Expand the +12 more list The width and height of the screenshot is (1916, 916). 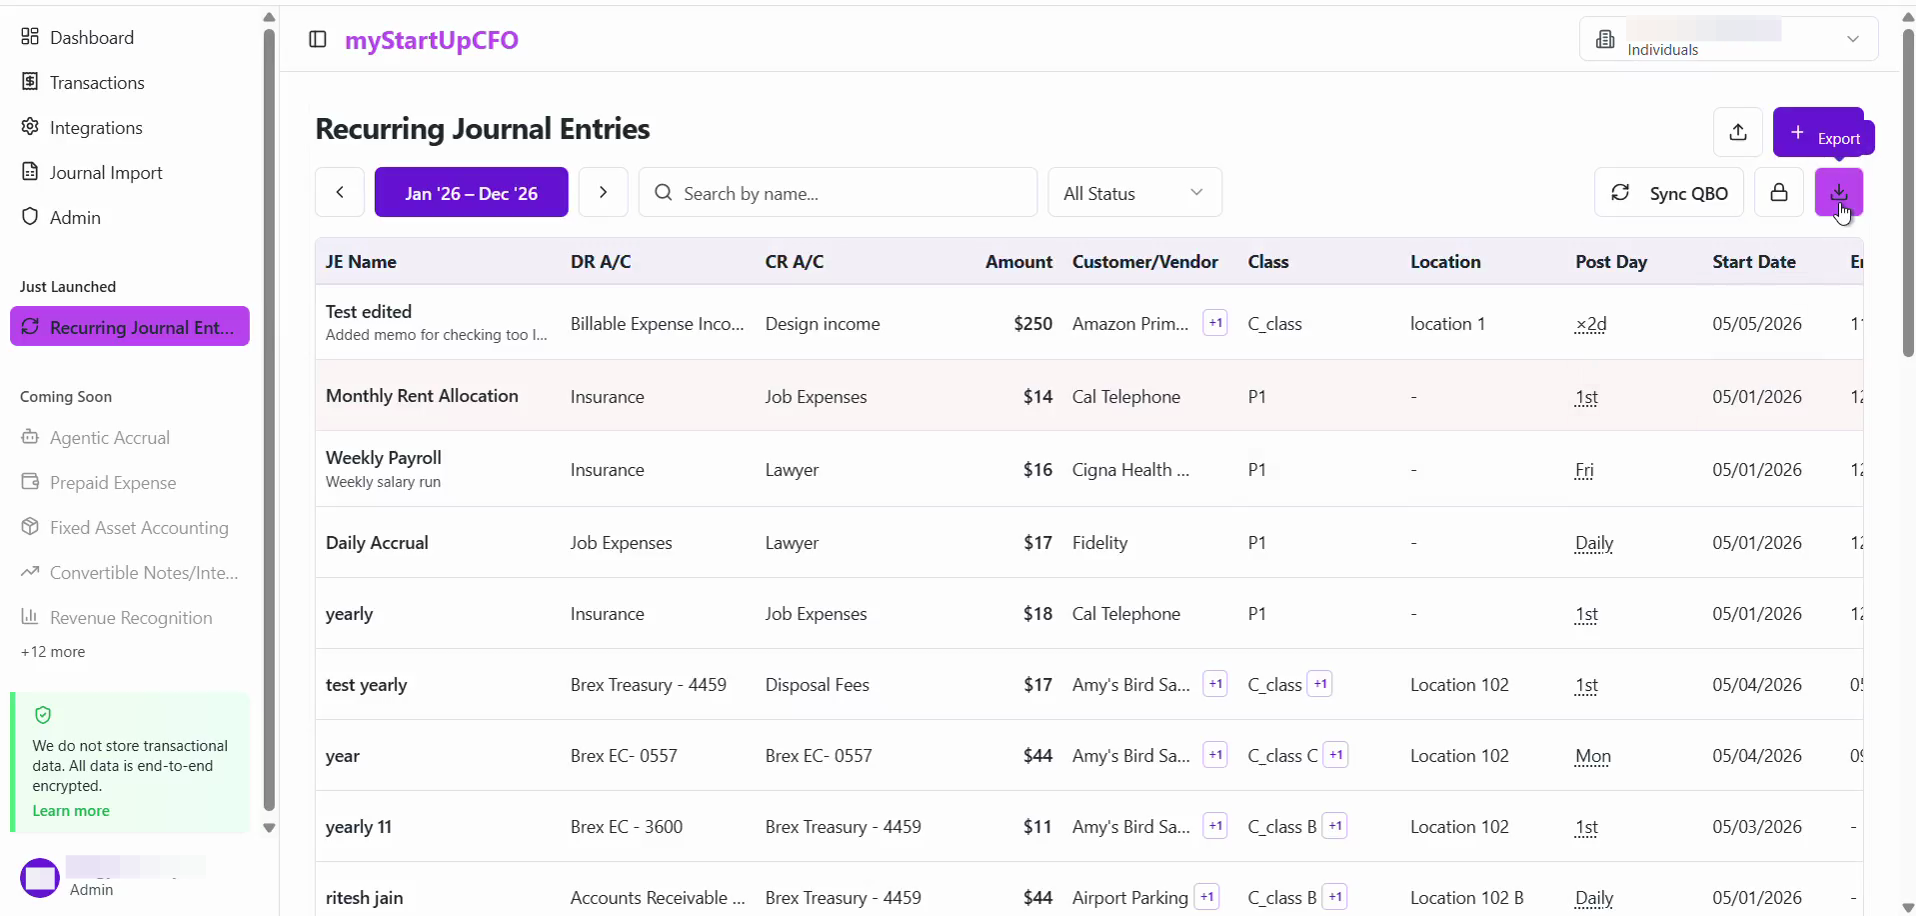point(53,651)
